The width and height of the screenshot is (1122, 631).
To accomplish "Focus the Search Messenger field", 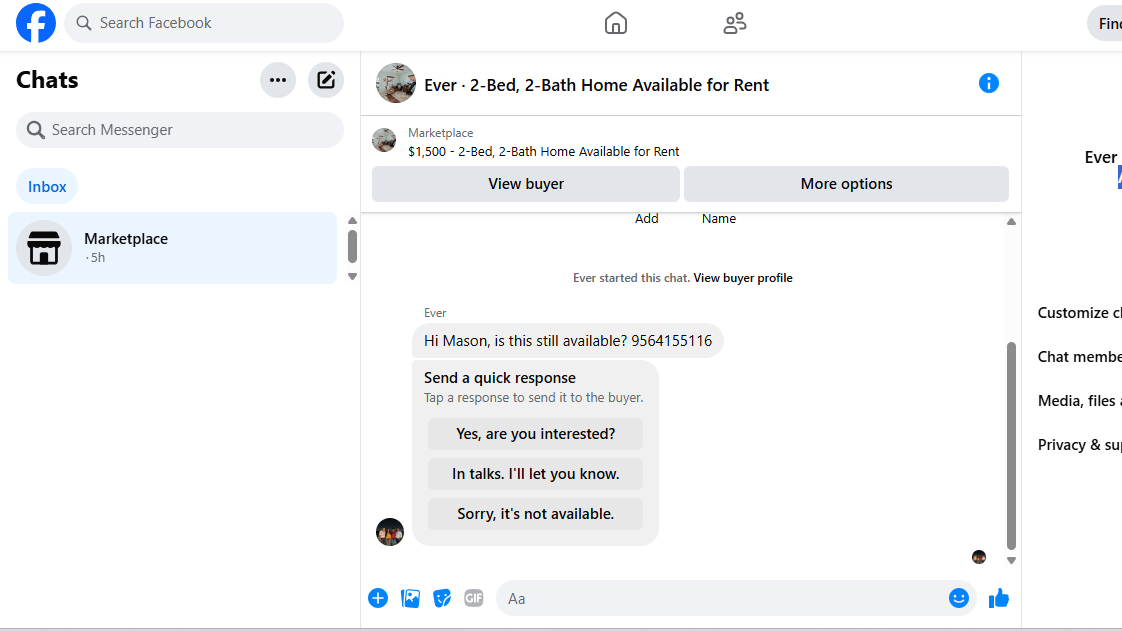I will [180, 129].
